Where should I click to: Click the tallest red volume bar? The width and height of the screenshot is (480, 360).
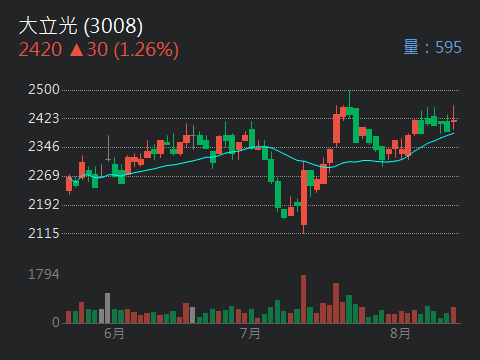click(303, 299)
